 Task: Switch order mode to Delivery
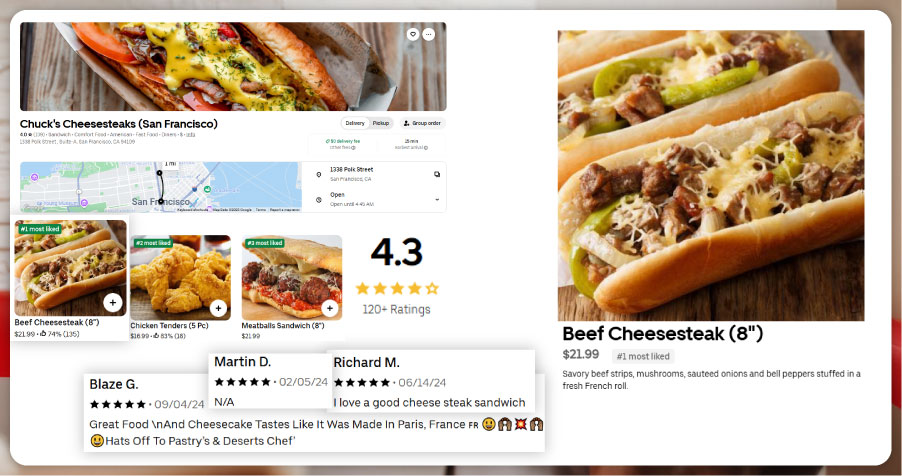click(355, 123)
